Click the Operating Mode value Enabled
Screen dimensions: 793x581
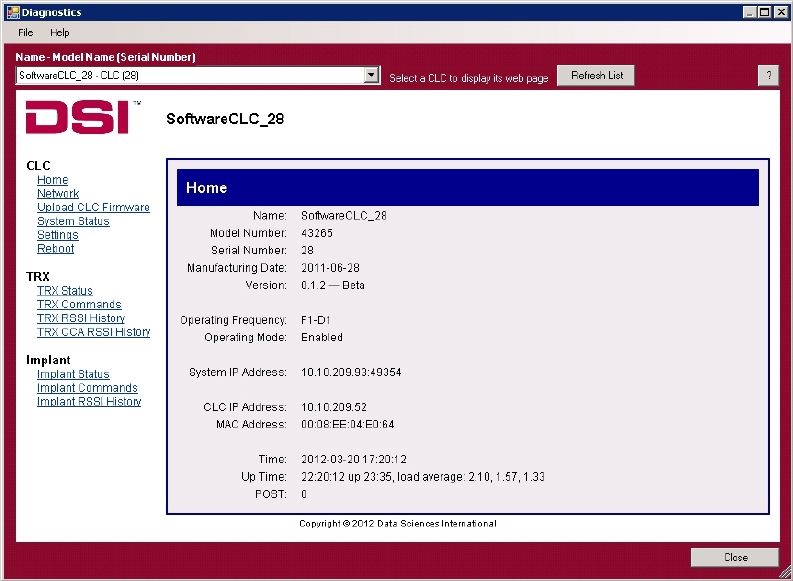pyautogui.click(x=322, y=337)
